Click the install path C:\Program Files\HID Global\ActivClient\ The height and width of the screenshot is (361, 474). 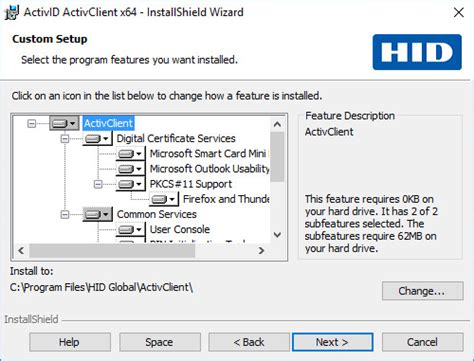point(101,287)
